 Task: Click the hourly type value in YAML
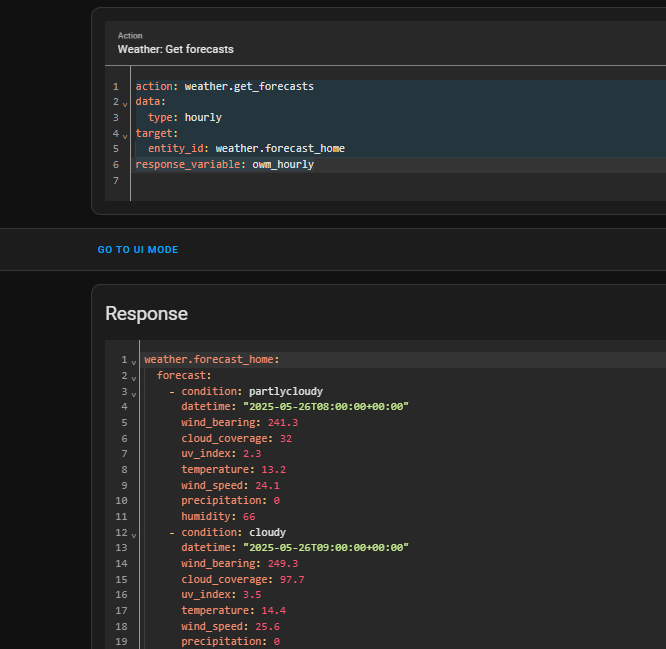(203, 118)
